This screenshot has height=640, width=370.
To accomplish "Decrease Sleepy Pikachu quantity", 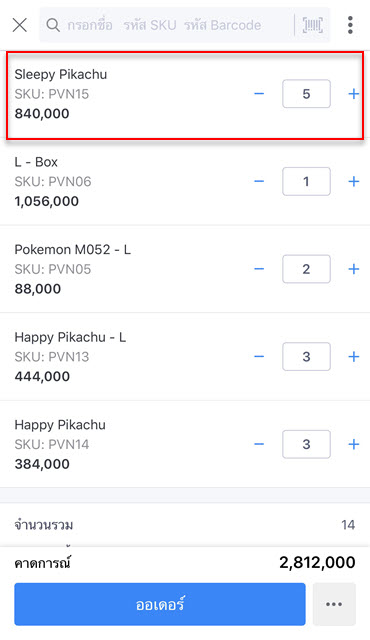I will coord(259,94).
